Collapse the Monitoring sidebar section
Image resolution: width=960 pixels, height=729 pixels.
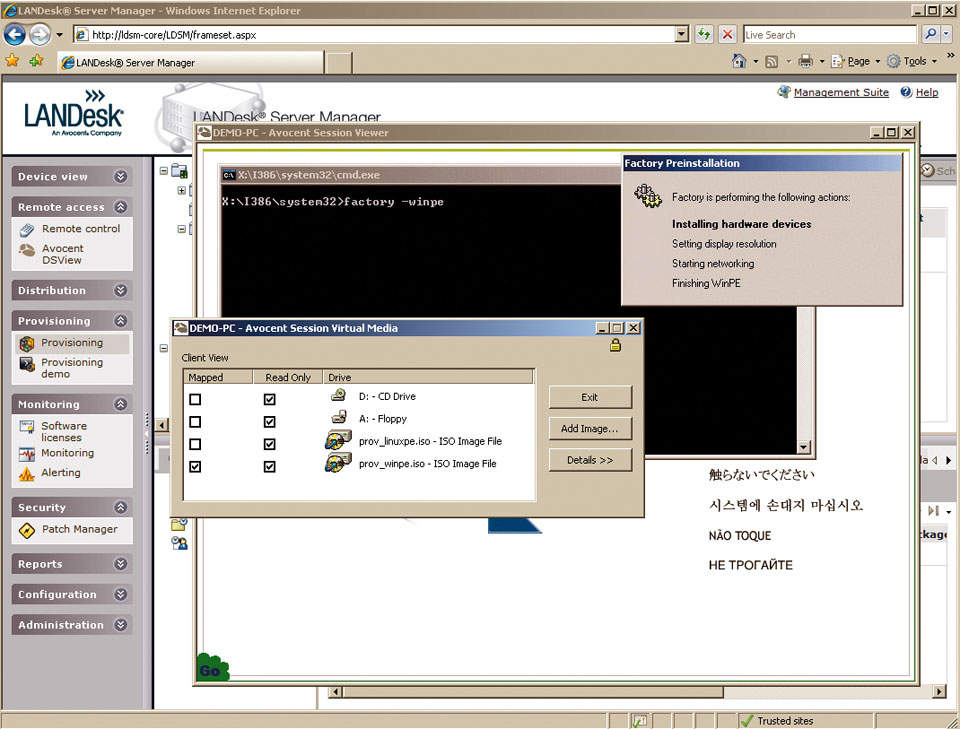coord(121,405)
